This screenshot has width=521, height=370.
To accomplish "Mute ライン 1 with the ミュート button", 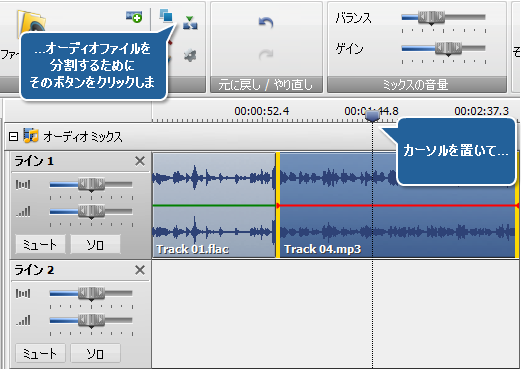I will [40, 244].
